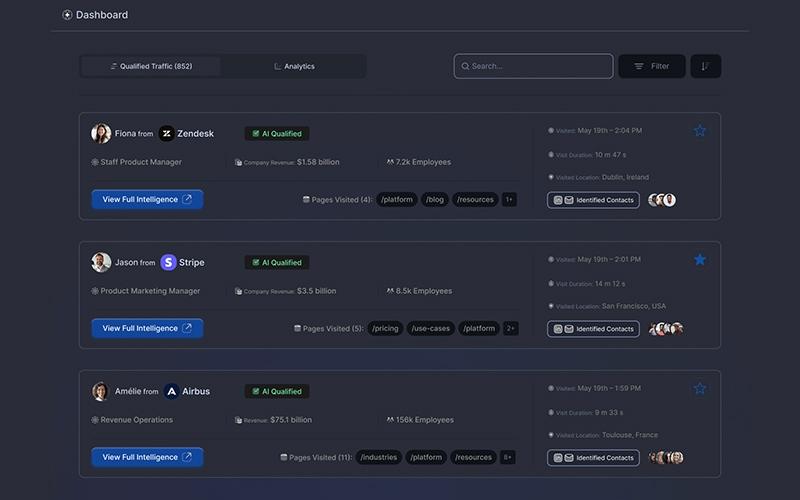This screenshot has height=500, width=800.
Task: Open Identified Contacts for Stripe
Action: tap(593, 329)
